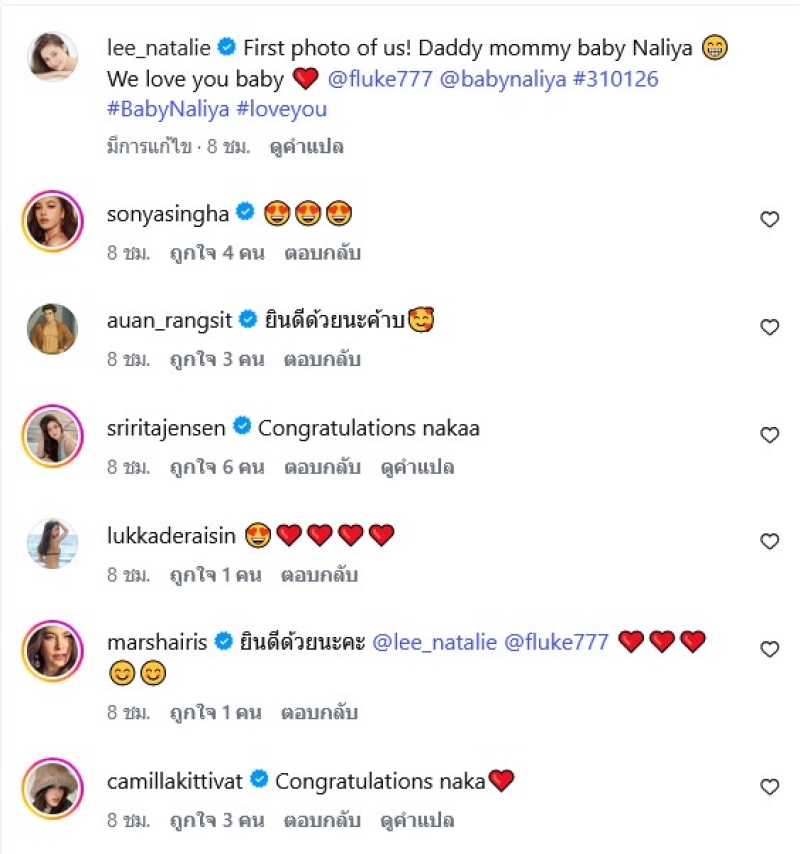800x854 pixels.
Task: Tap the heart next to sriritajensen's comment
Action: tap(769, 435)
